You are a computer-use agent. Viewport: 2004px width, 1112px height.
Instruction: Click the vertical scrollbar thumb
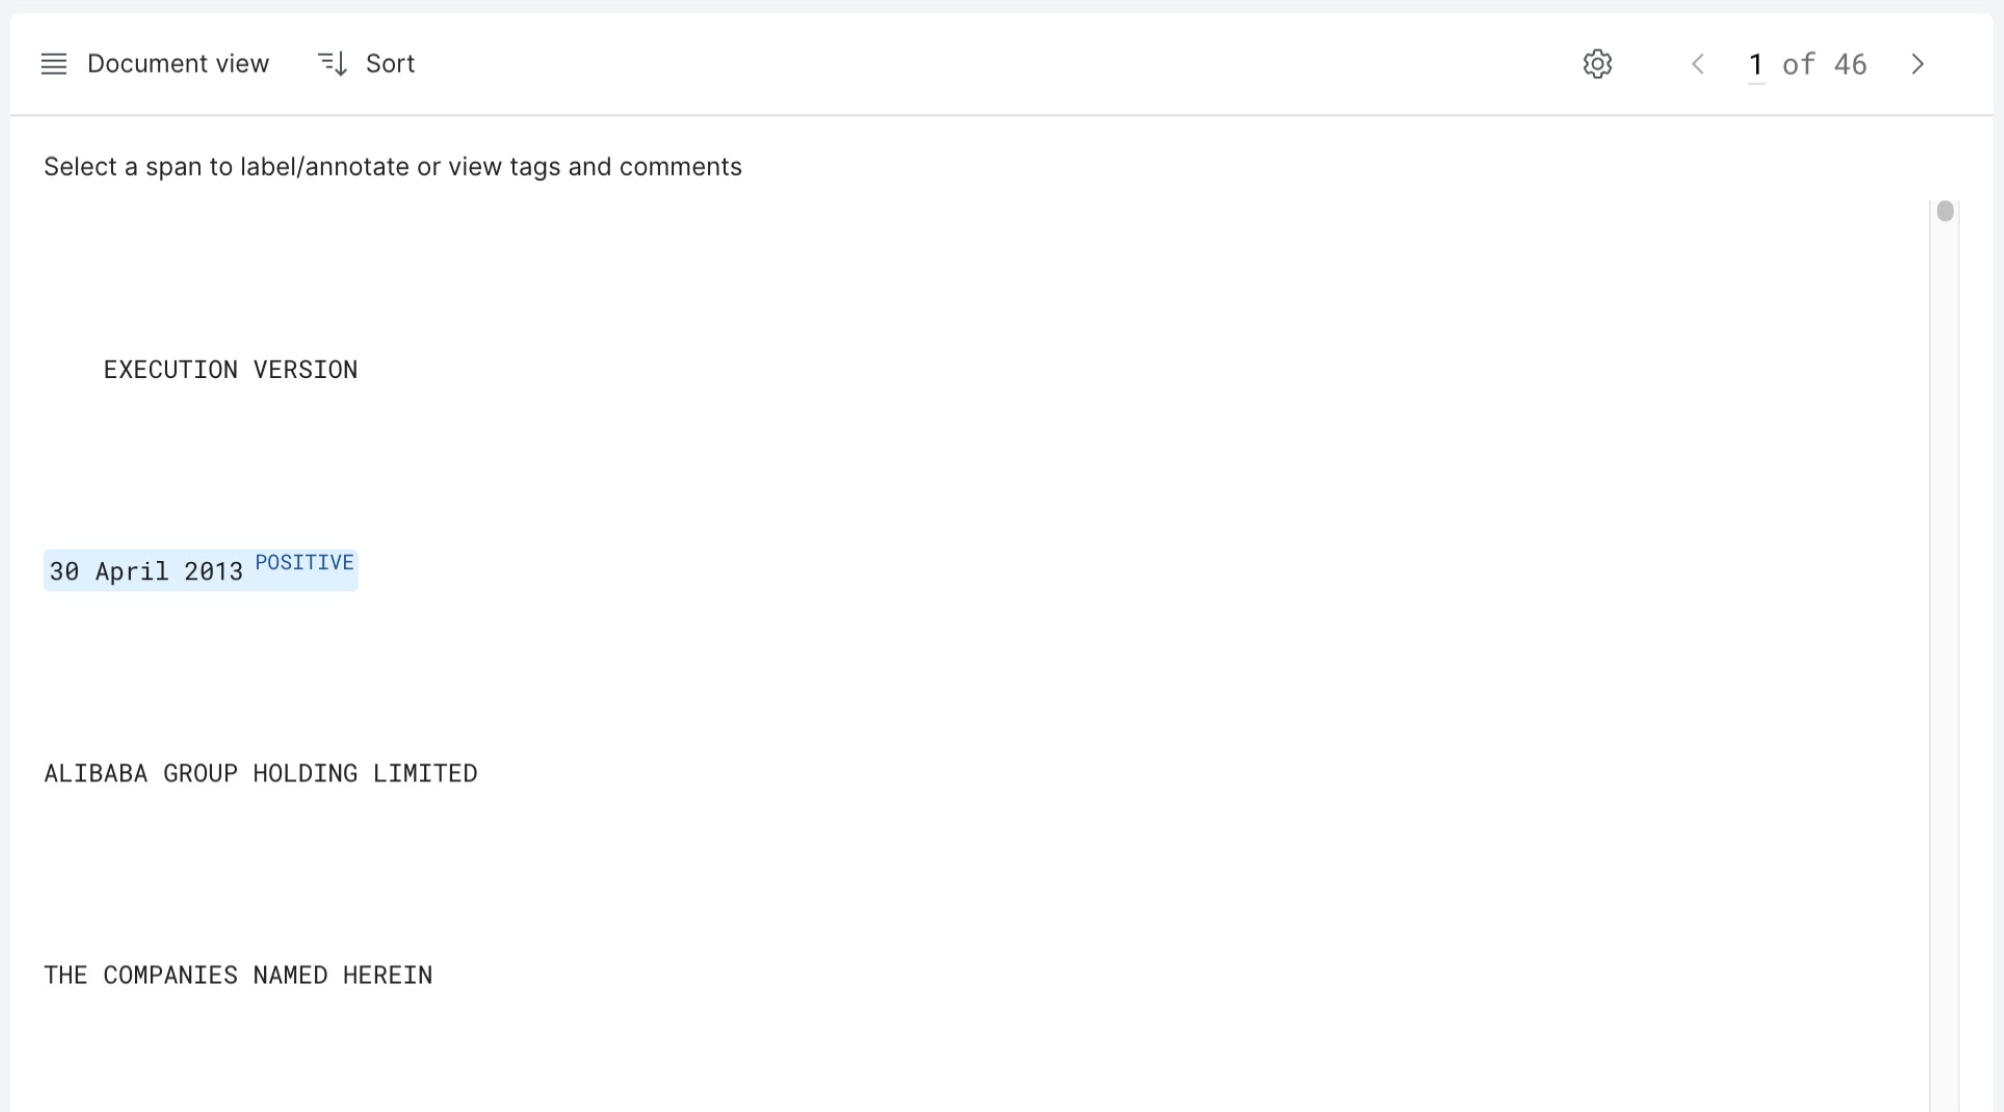click(1944, 211)
